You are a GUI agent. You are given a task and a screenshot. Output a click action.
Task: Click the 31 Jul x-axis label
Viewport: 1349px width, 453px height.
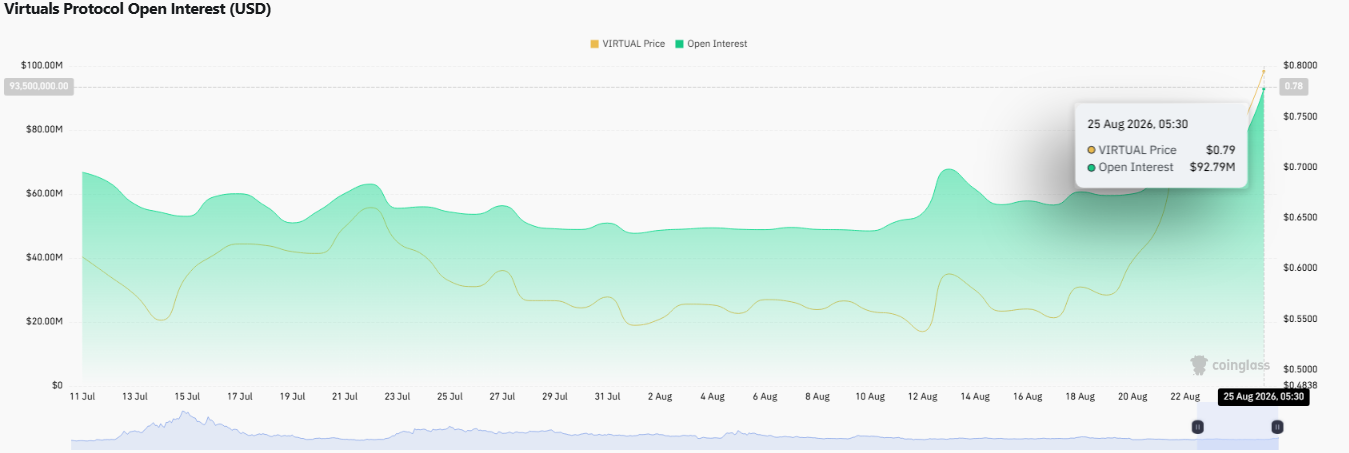tap(607, 397)
